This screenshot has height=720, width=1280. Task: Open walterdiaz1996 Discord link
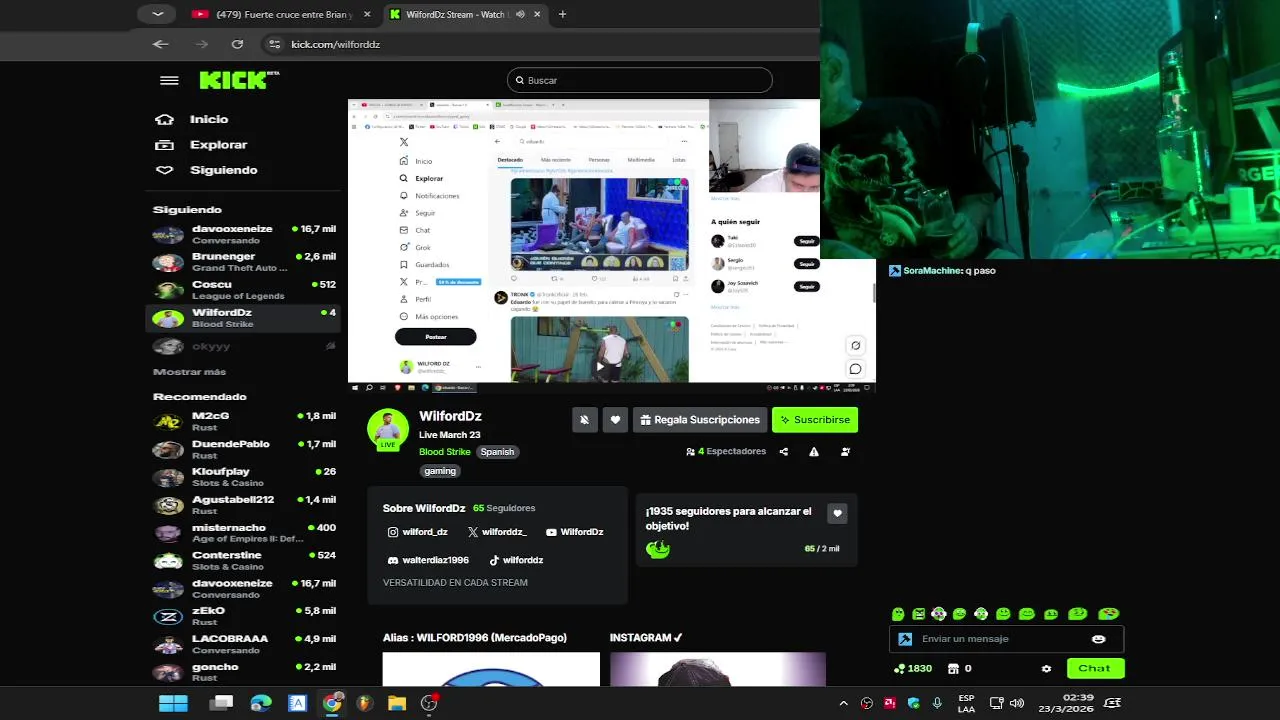coord(428,560)
